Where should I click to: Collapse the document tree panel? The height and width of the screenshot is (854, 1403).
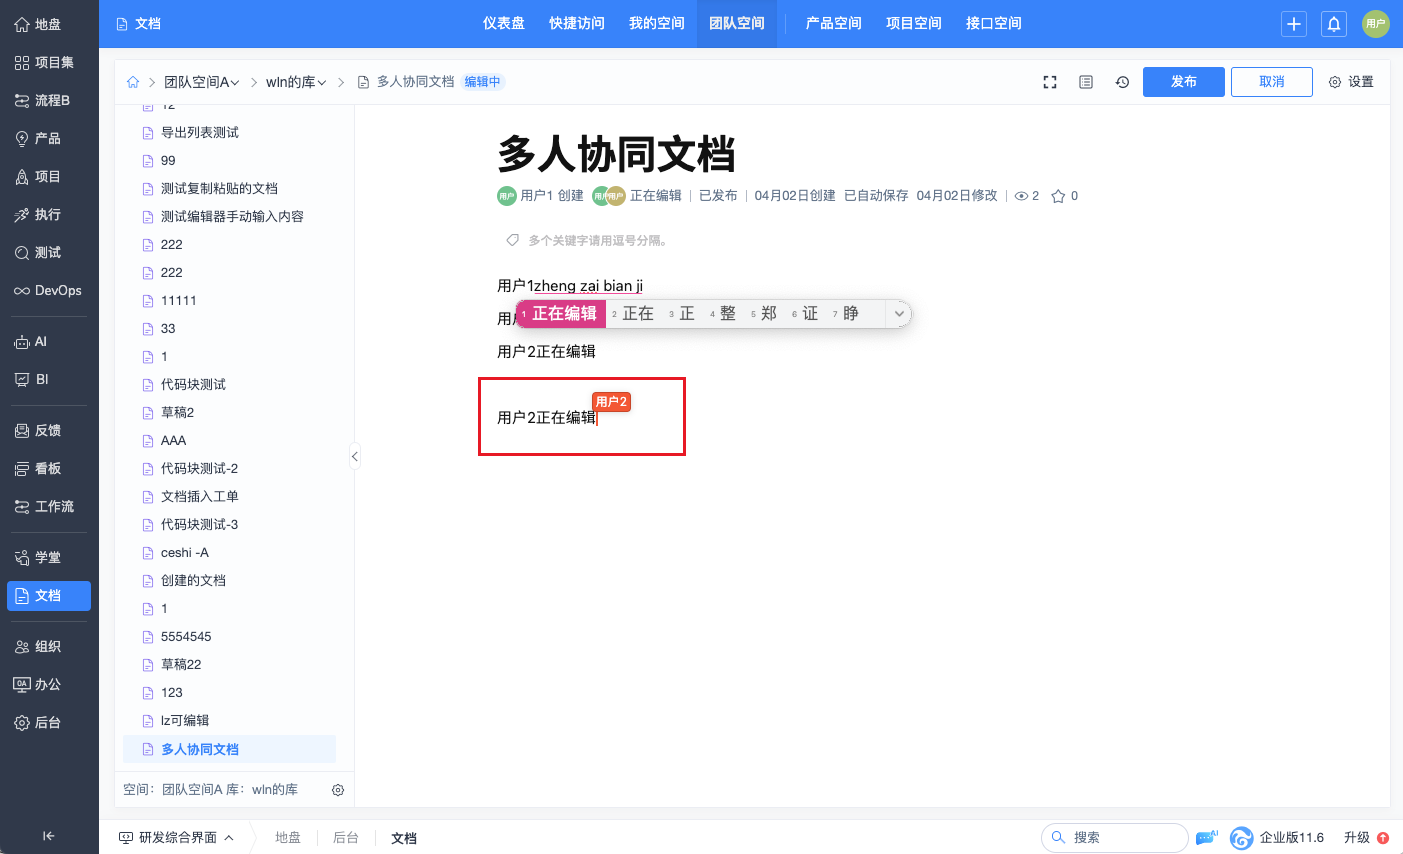pos(354,456)
